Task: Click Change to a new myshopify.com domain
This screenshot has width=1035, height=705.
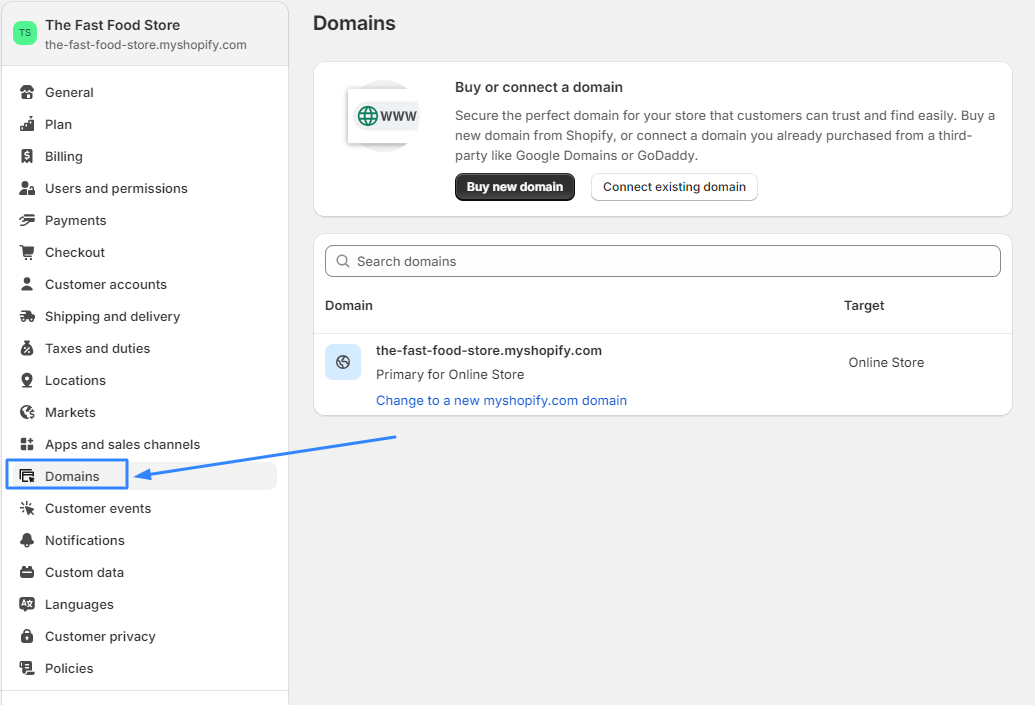Action: coord(501,401)
